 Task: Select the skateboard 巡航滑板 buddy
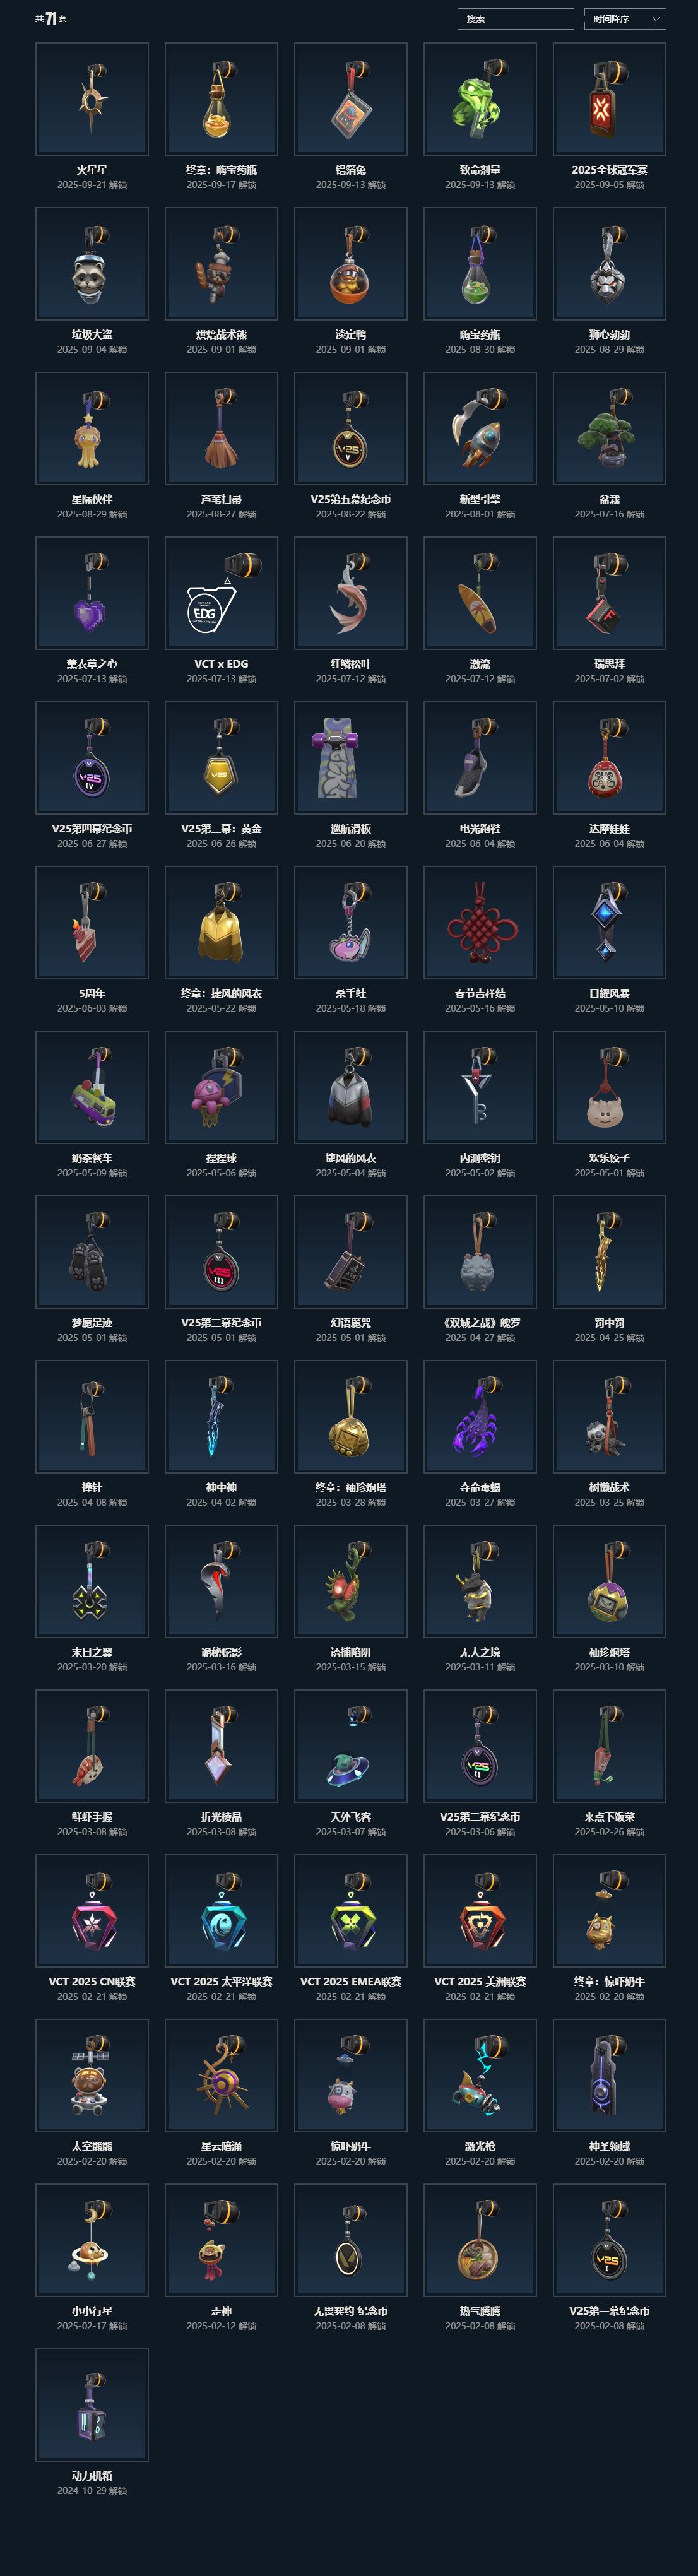[351, 757]
